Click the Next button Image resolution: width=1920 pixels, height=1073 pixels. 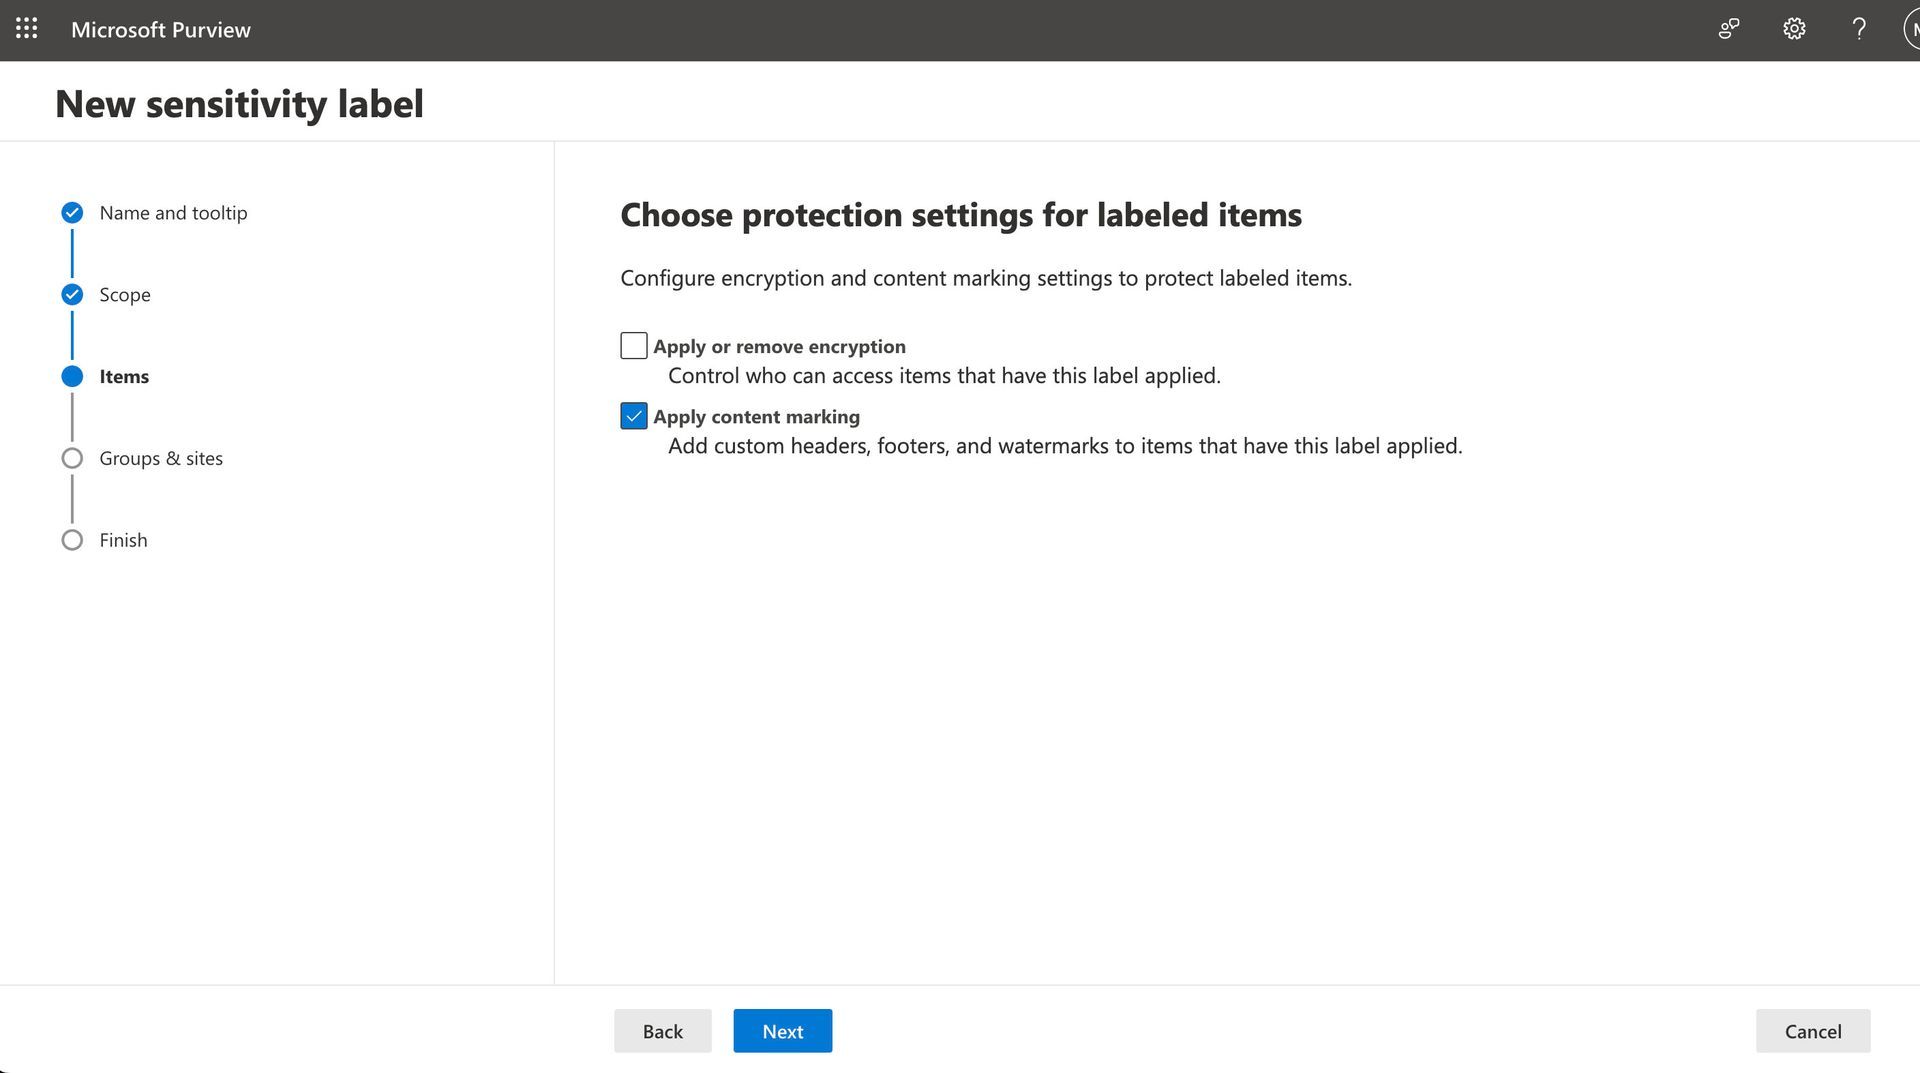pos(783,1031)
